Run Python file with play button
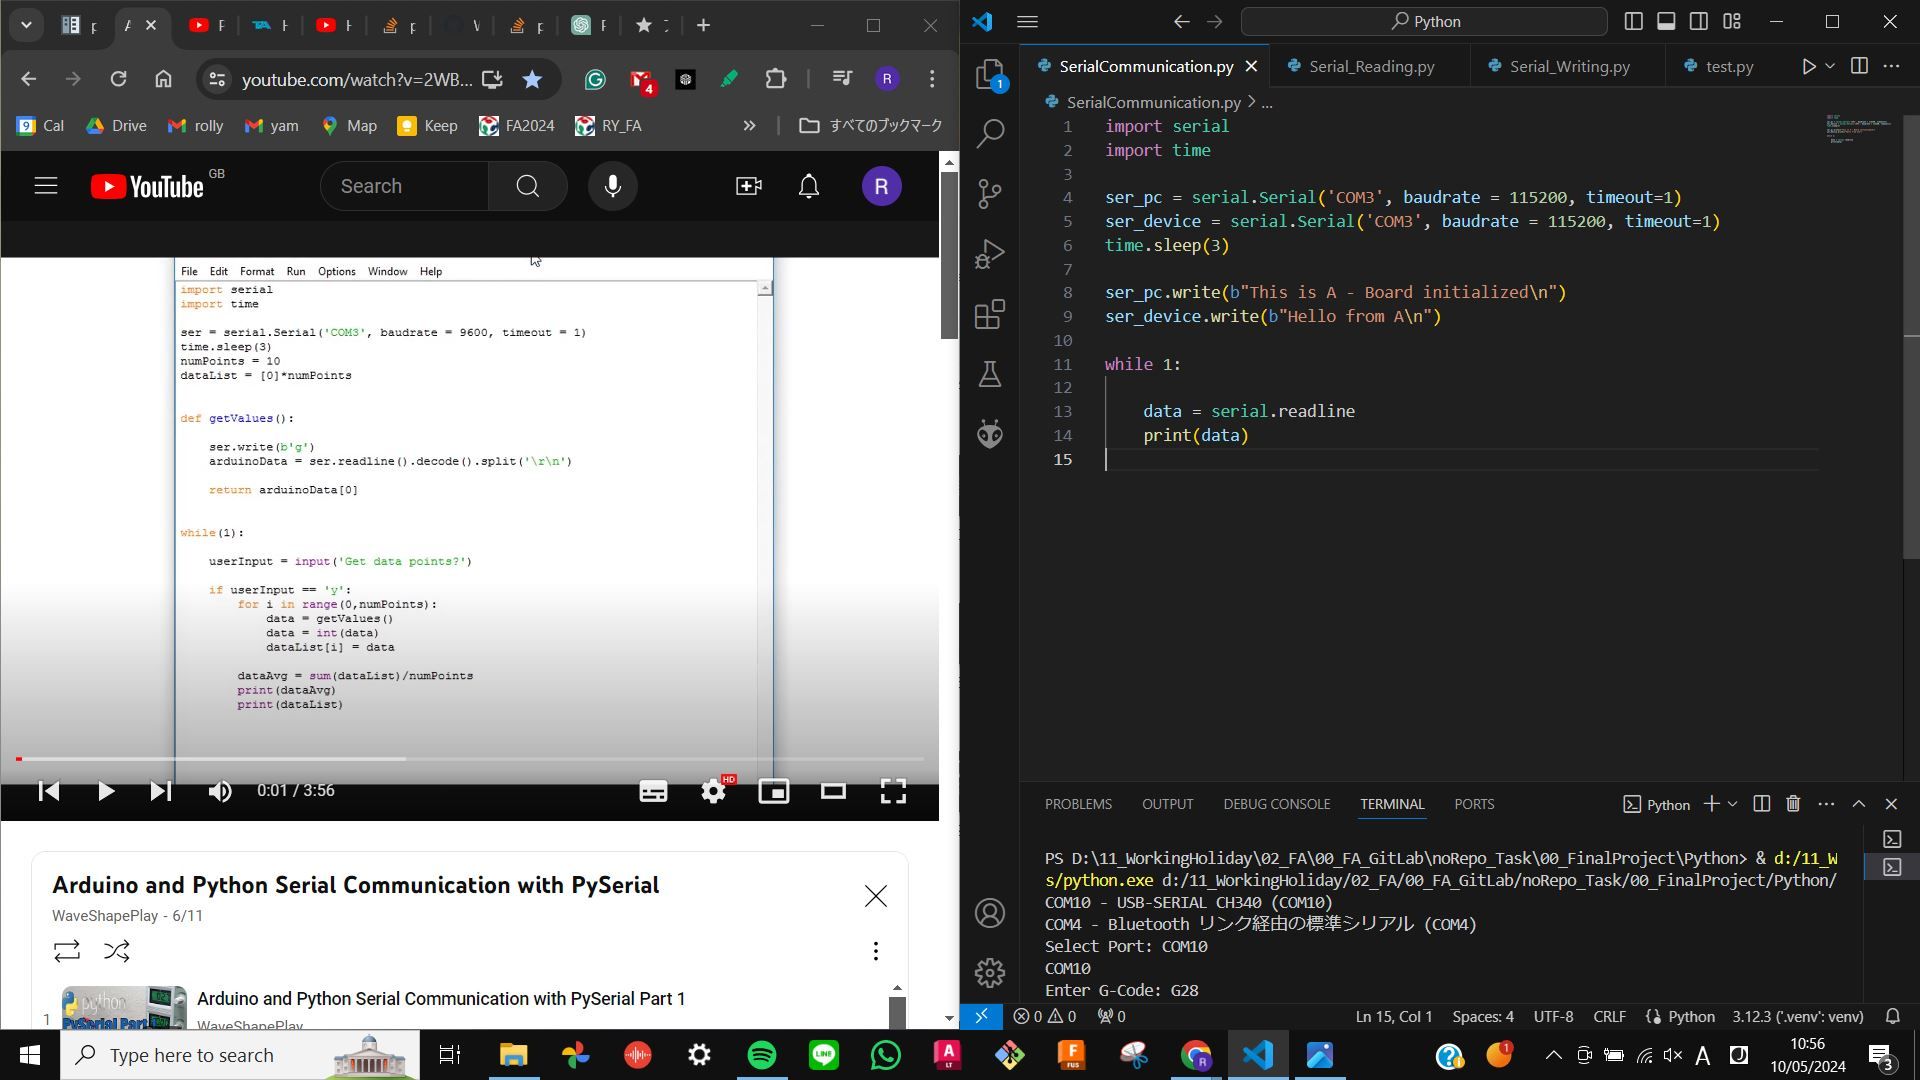Viewport: 1920px width, 1080px height. coord(1808,66)
